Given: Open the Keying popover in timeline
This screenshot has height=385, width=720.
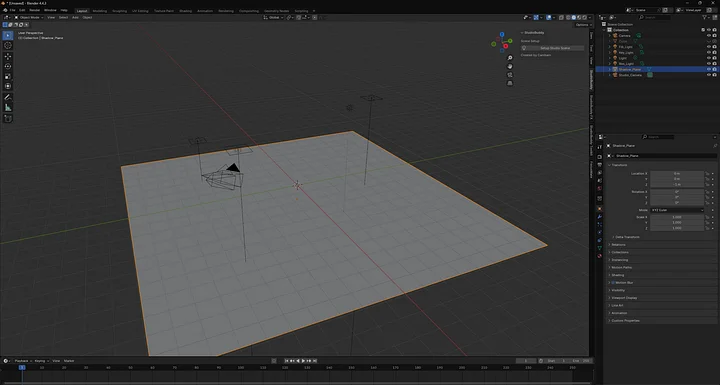Looking at the screenshot, I should 41,361.
